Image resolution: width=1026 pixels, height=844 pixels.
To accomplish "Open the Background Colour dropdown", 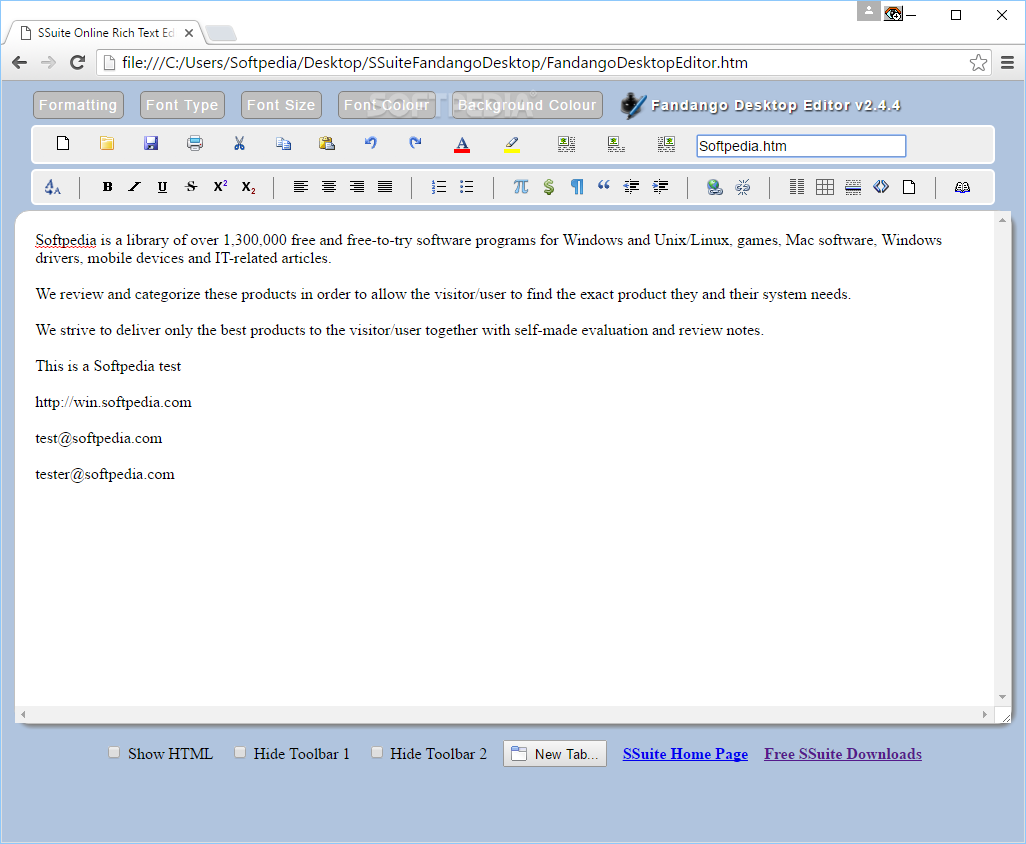I will [x=527, y=105].
